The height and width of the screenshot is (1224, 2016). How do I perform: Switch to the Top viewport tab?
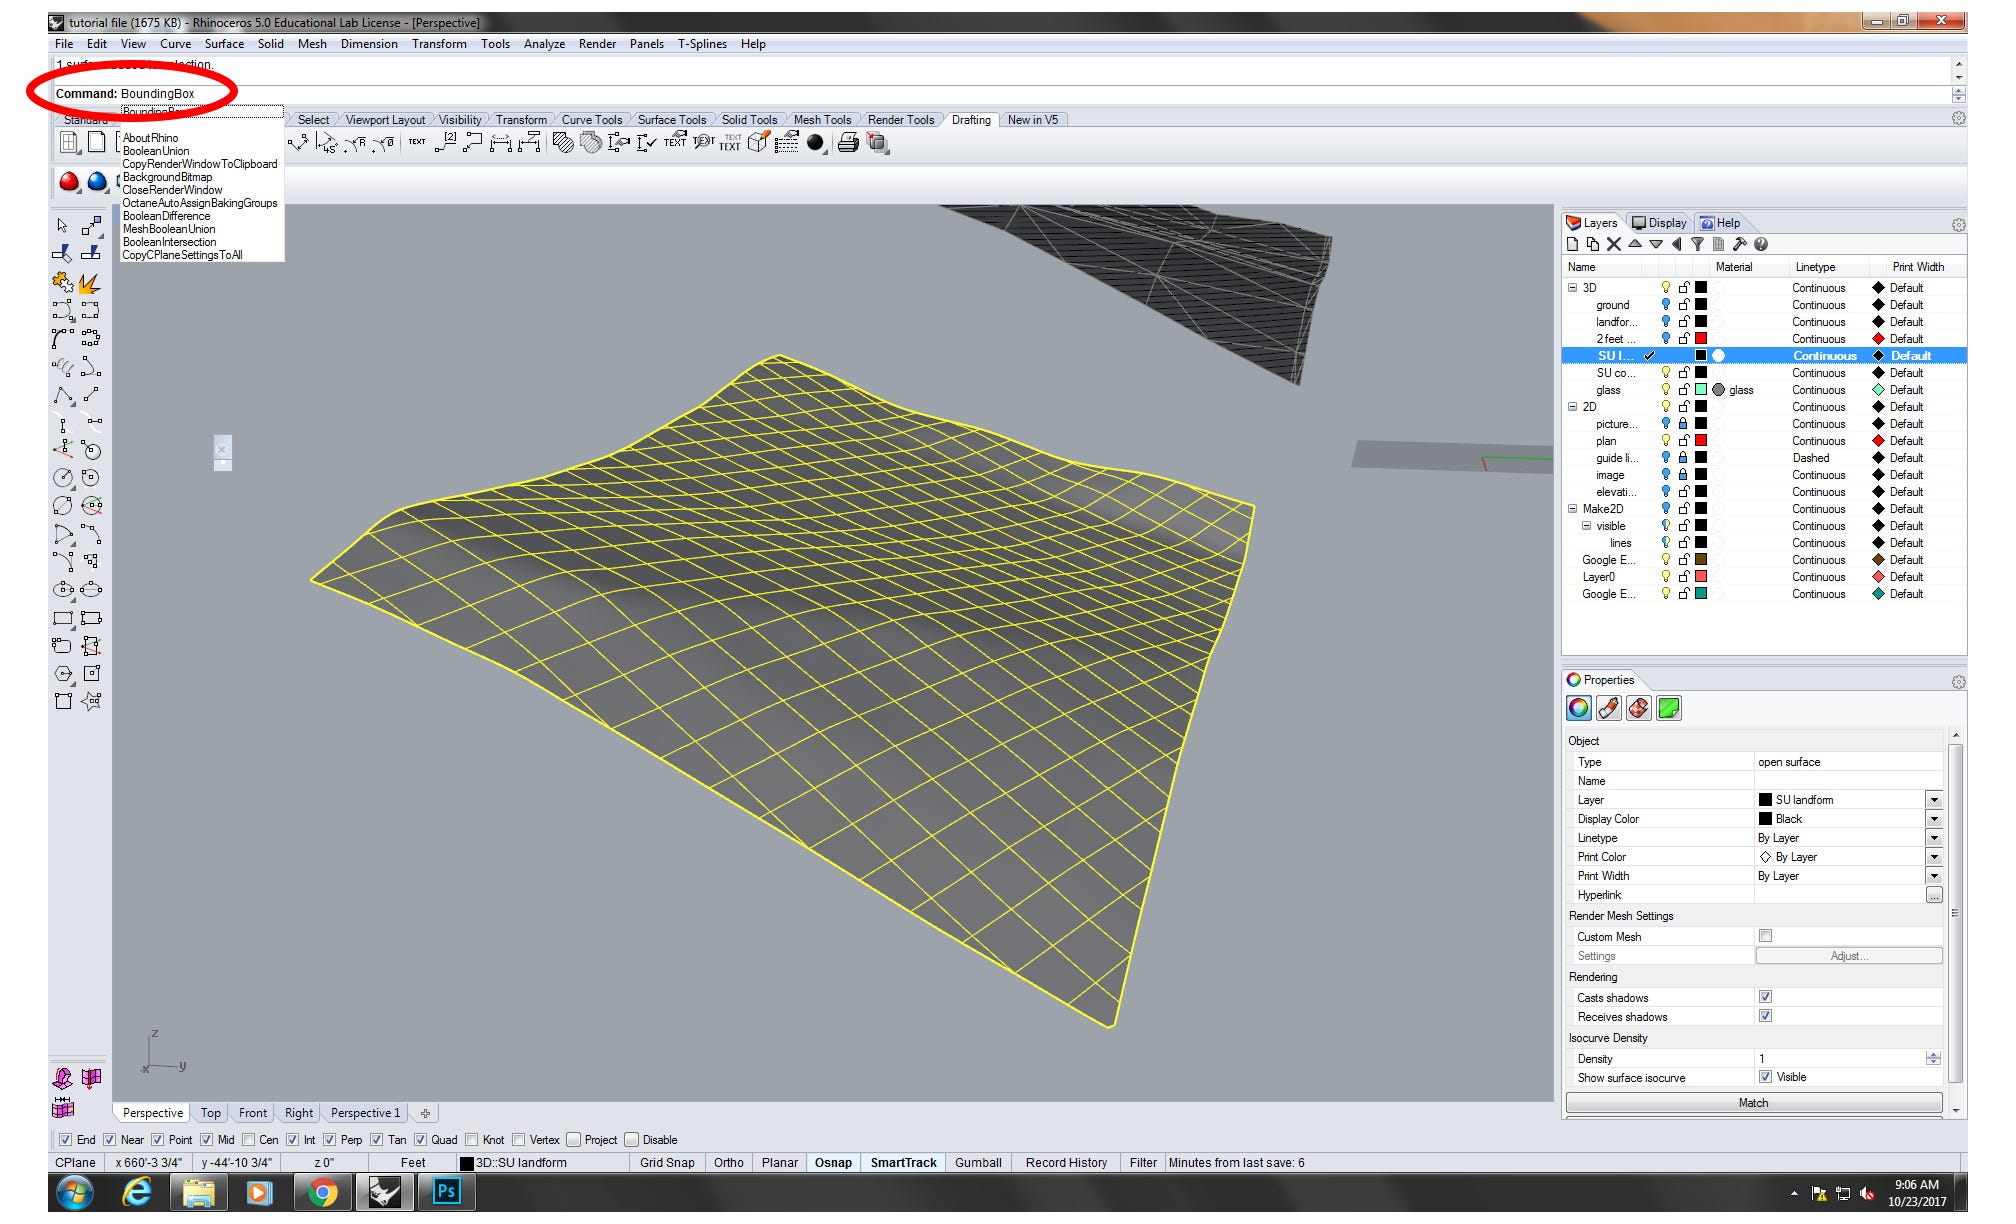[x=210, y=1113]
